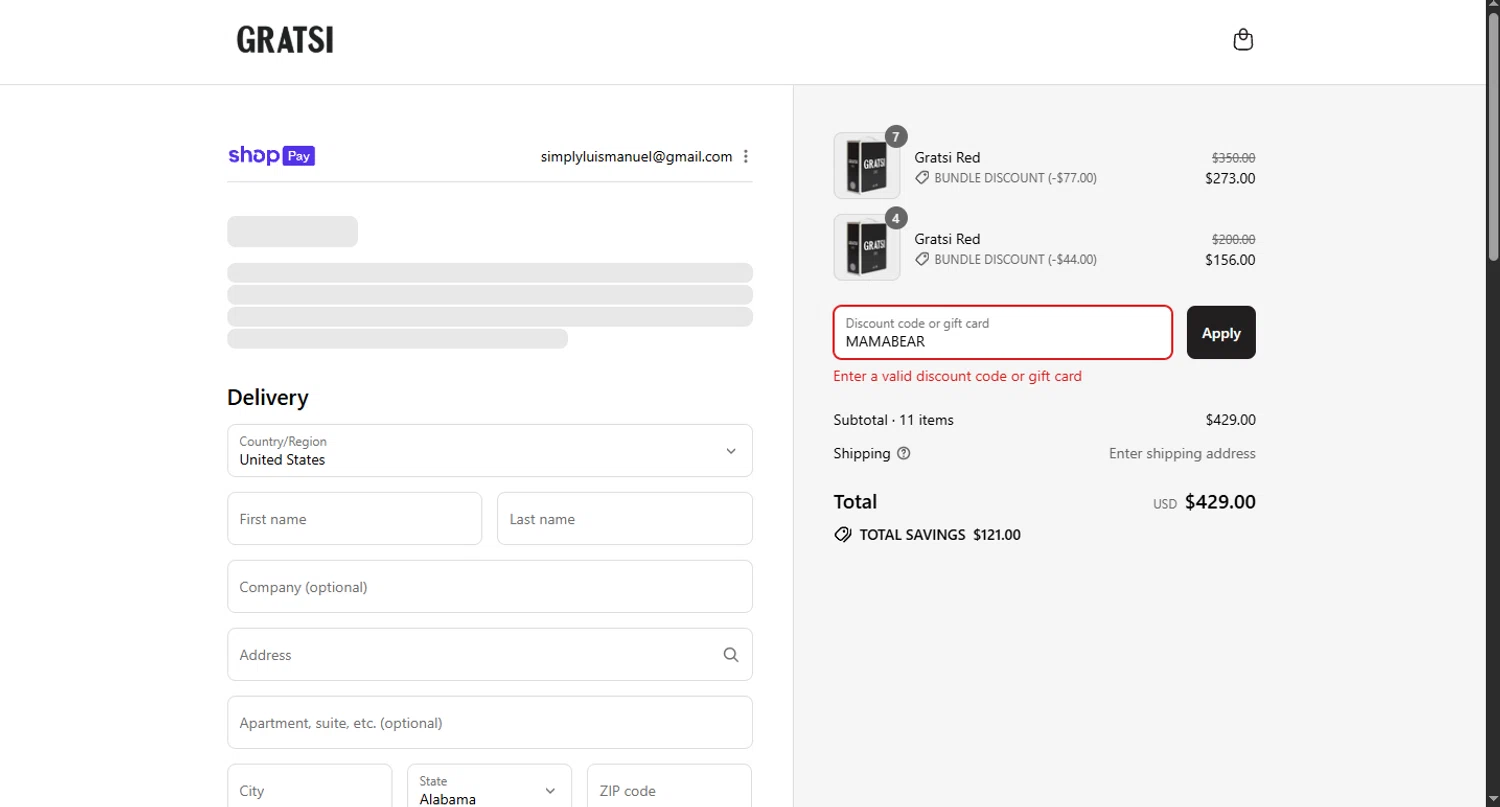Click the 'Enter shipping address' text
1500x807 pixels.
[x=1182, y=453]
